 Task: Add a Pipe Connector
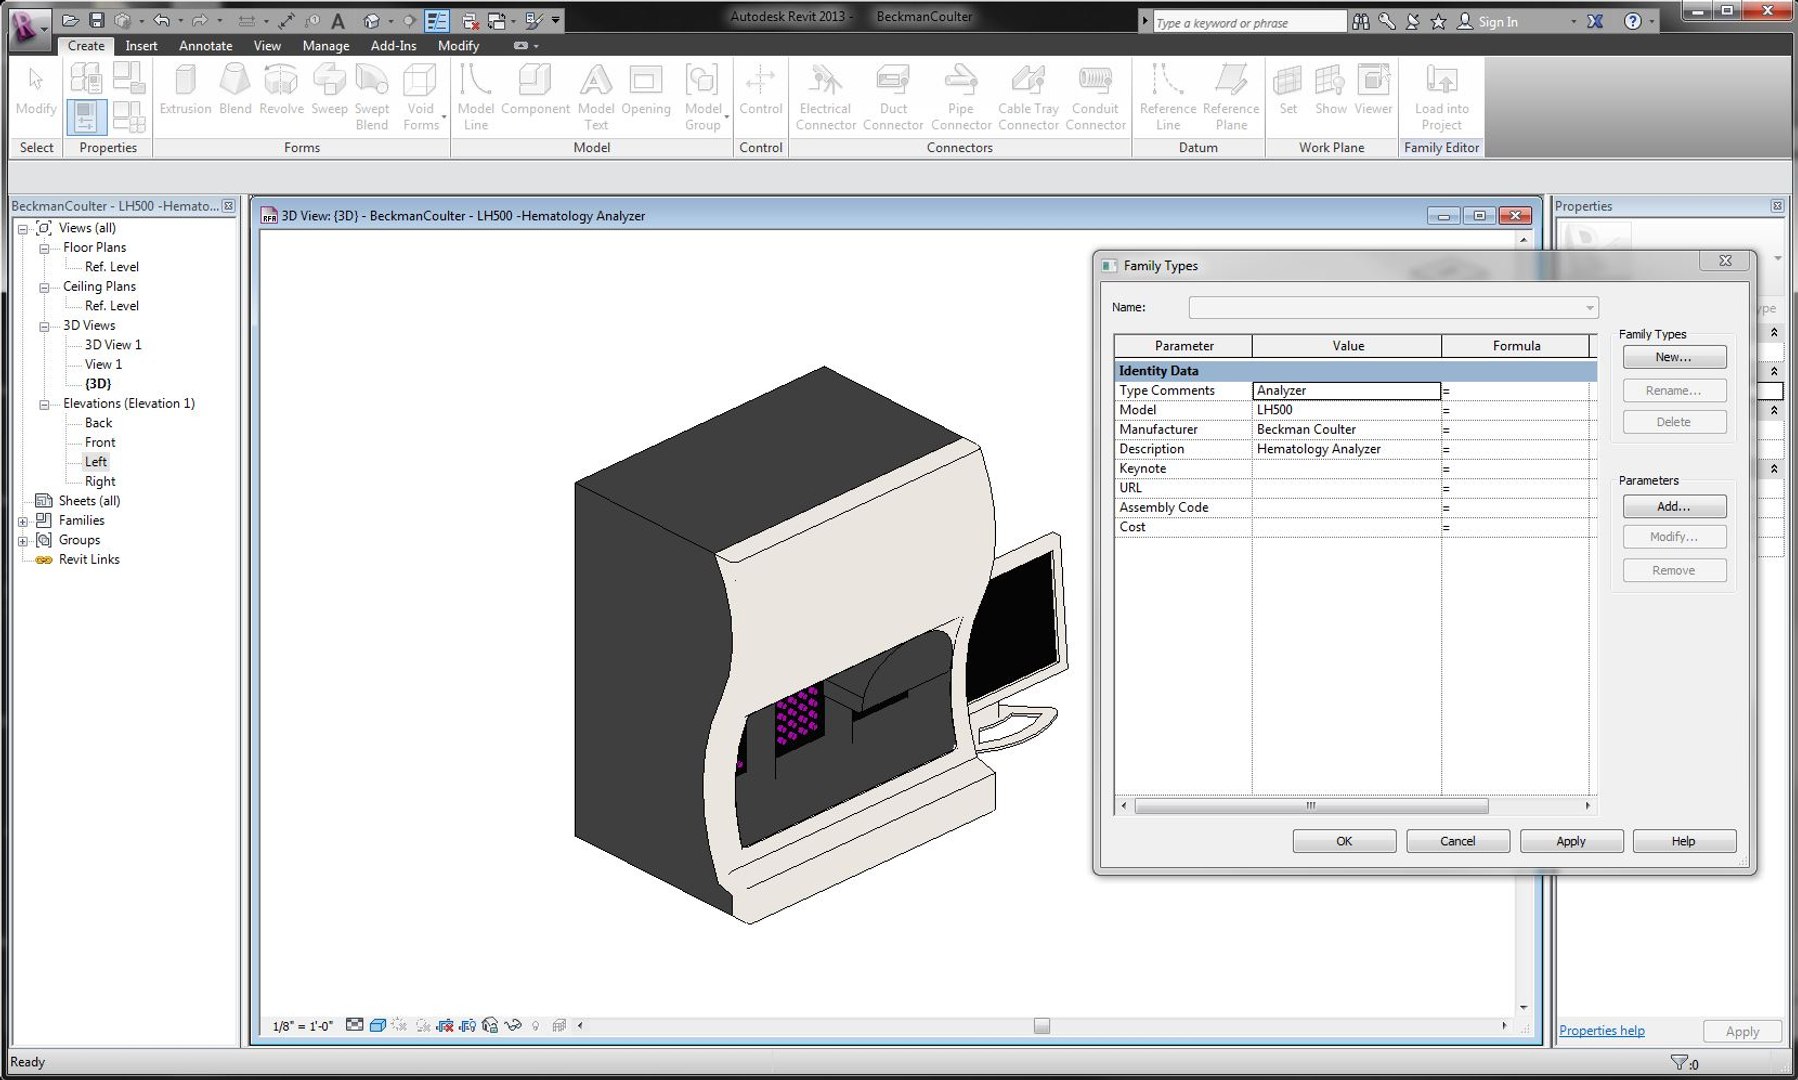(x=961, y=97)
